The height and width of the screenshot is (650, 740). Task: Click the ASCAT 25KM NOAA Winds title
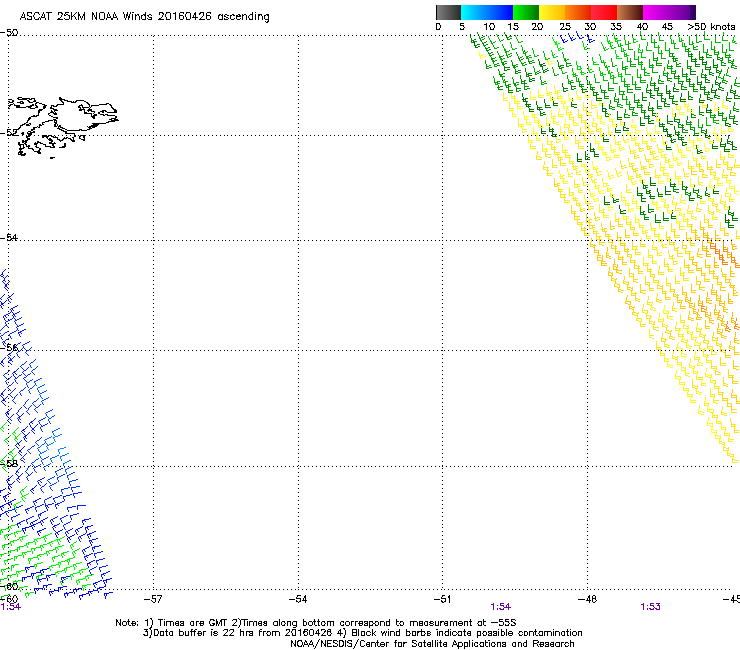(x=144, y=17)
